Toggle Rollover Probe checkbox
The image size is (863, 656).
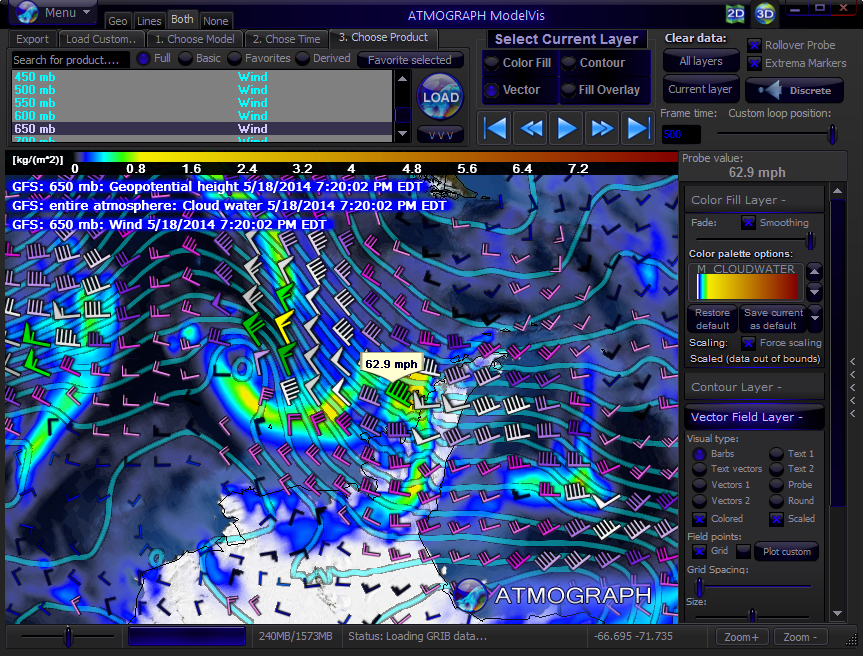(x=754, y=45)
